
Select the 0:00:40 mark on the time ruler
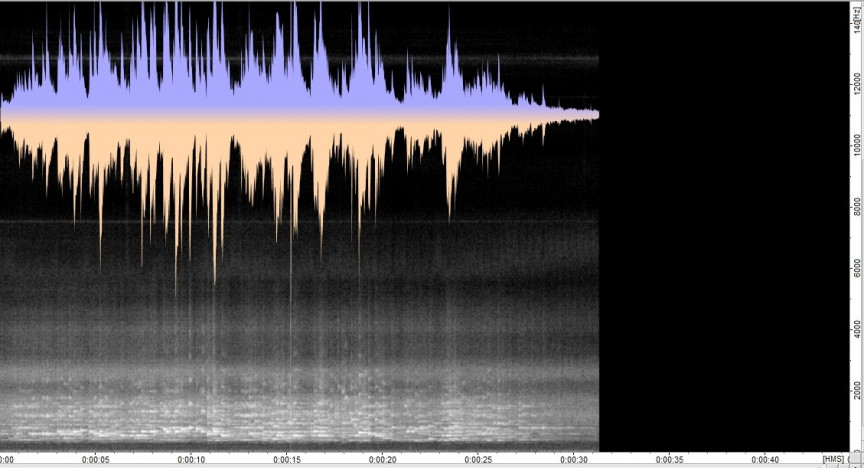766,460
